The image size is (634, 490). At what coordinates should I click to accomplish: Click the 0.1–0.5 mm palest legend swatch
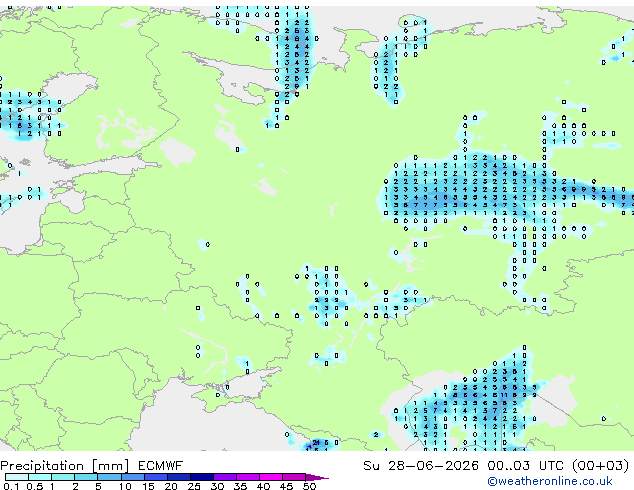coord(17,477)
